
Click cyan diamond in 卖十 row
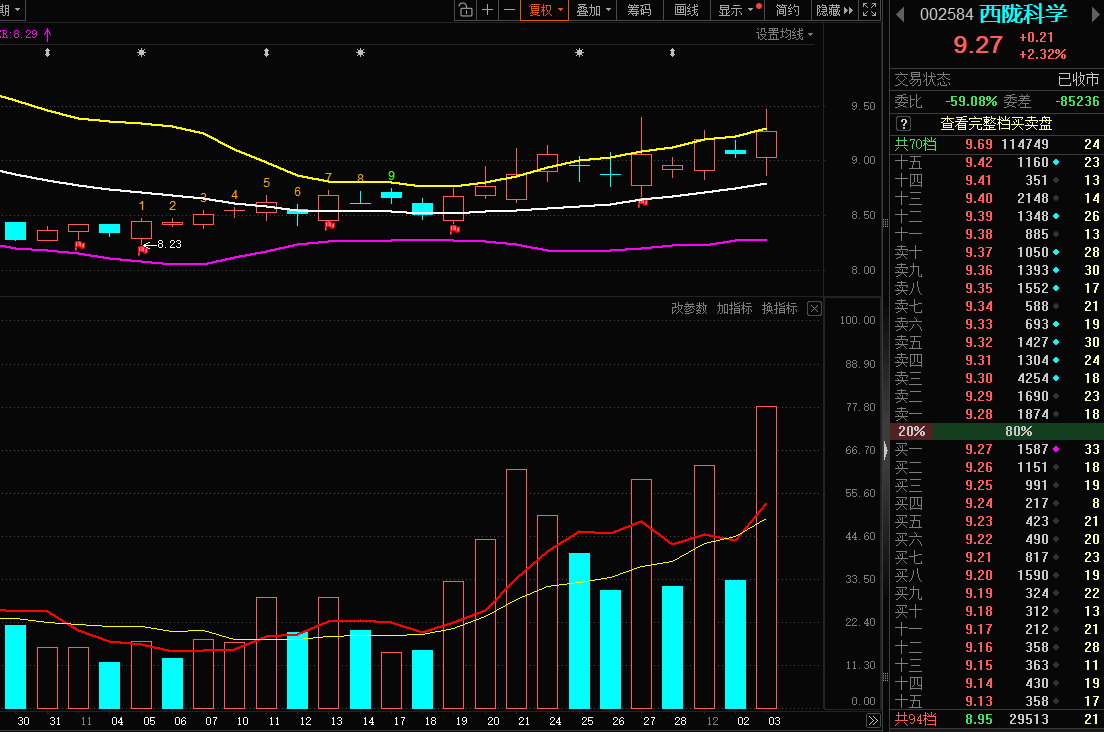point(1056,253)
